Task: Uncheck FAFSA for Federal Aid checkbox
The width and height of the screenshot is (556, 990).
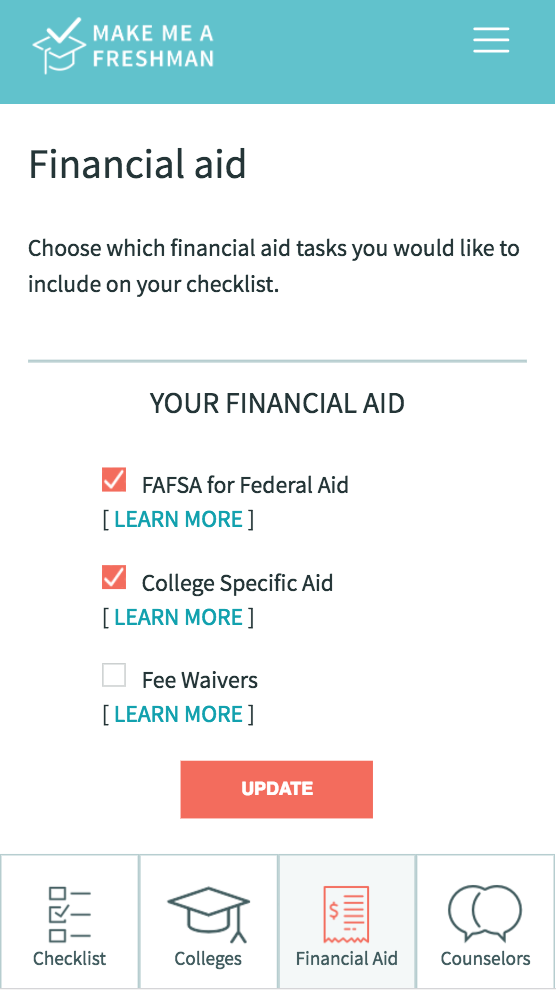Action: (114, 480)
